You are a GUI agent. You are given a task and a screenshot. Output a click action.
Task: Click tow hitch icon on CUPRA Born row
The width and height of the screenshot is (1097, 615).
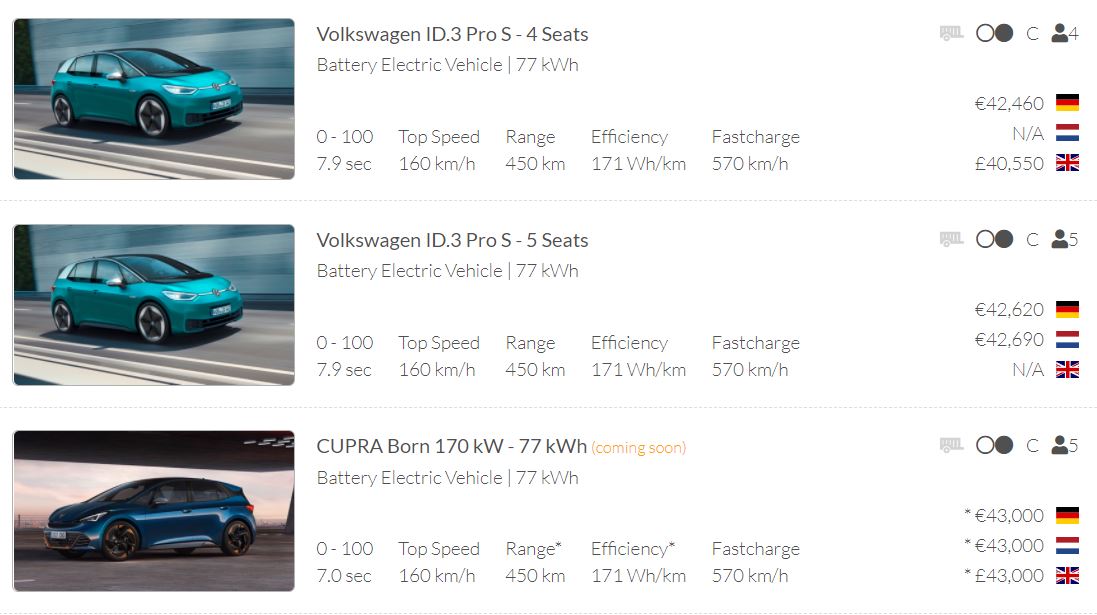(951, 445)
